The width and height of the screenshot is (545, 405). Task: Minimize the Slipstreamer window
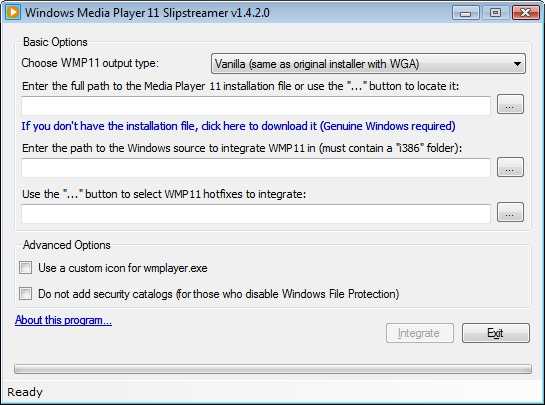point(466,13)
